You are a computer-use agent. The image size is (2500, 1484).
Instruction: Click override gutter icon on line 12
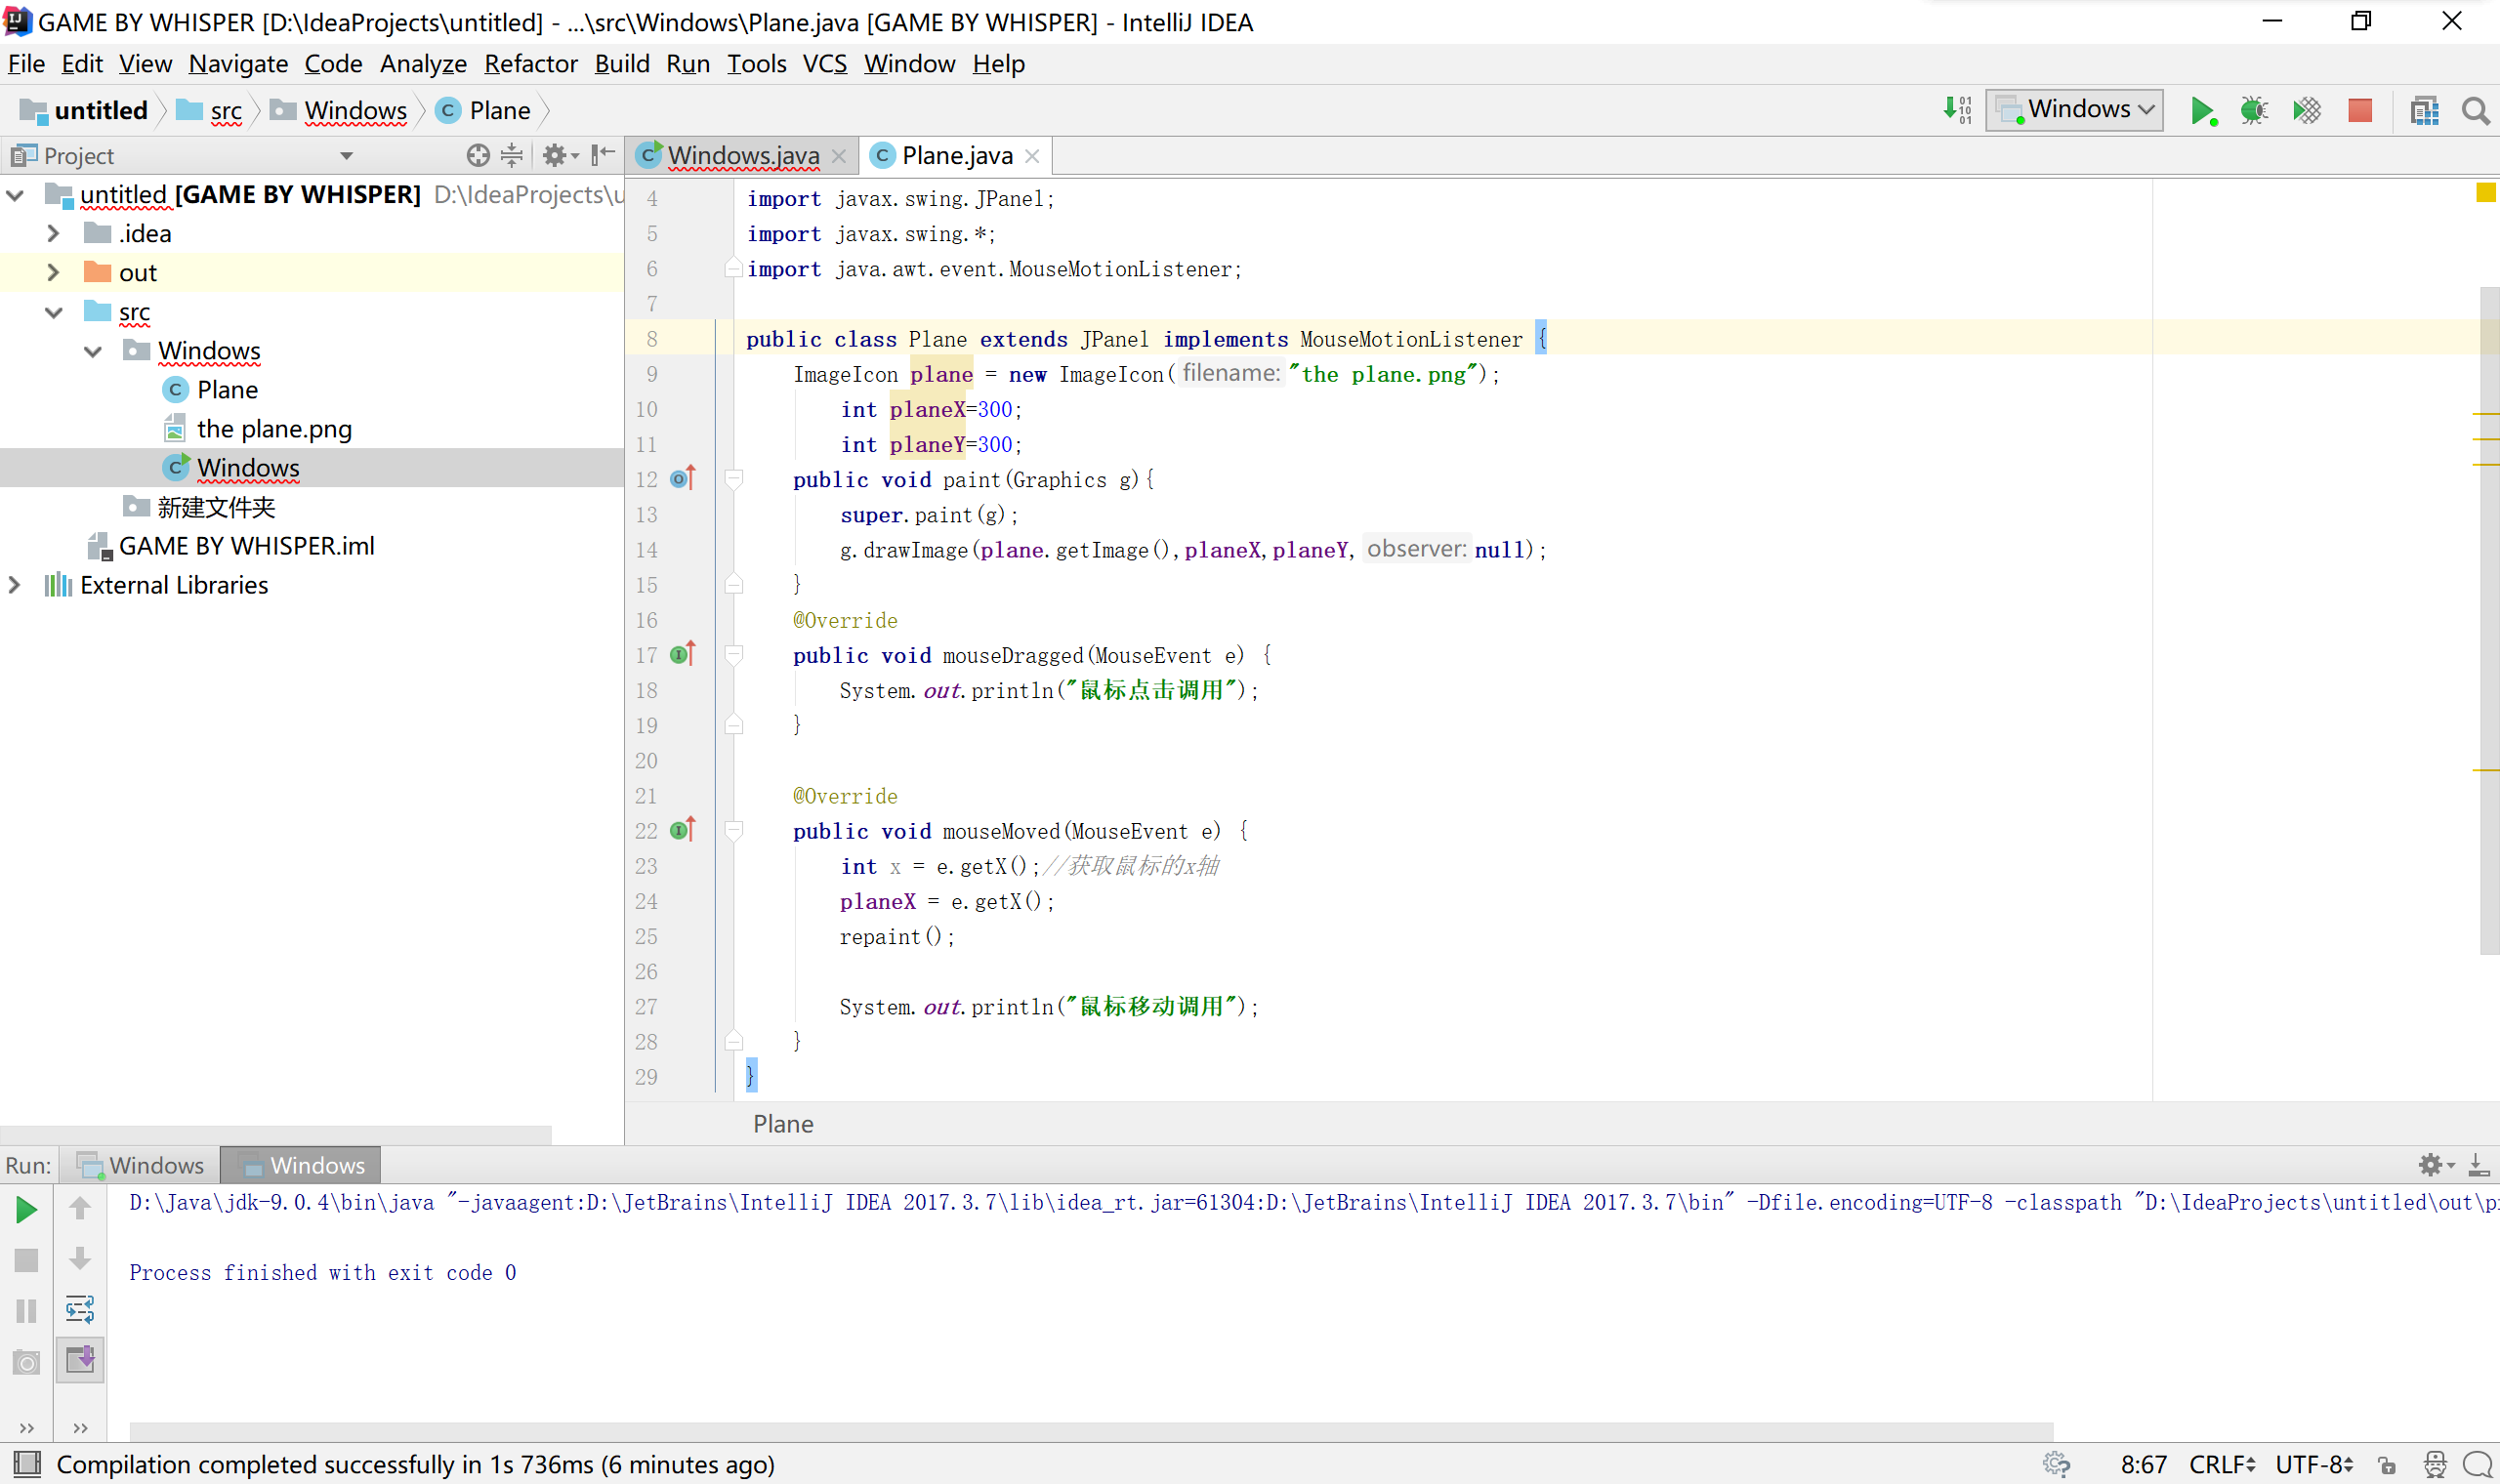[x=683, y=479]
